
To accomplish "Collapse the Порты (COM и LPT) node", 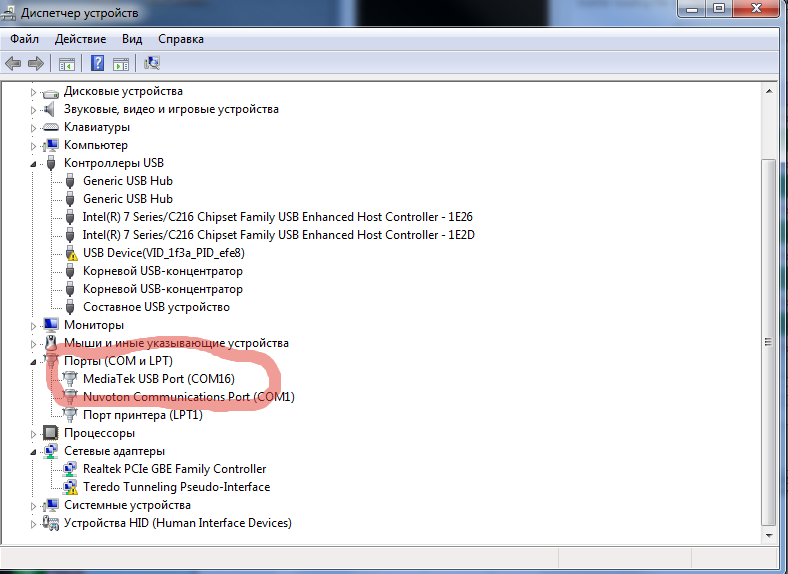I will [x=33, y=362].
